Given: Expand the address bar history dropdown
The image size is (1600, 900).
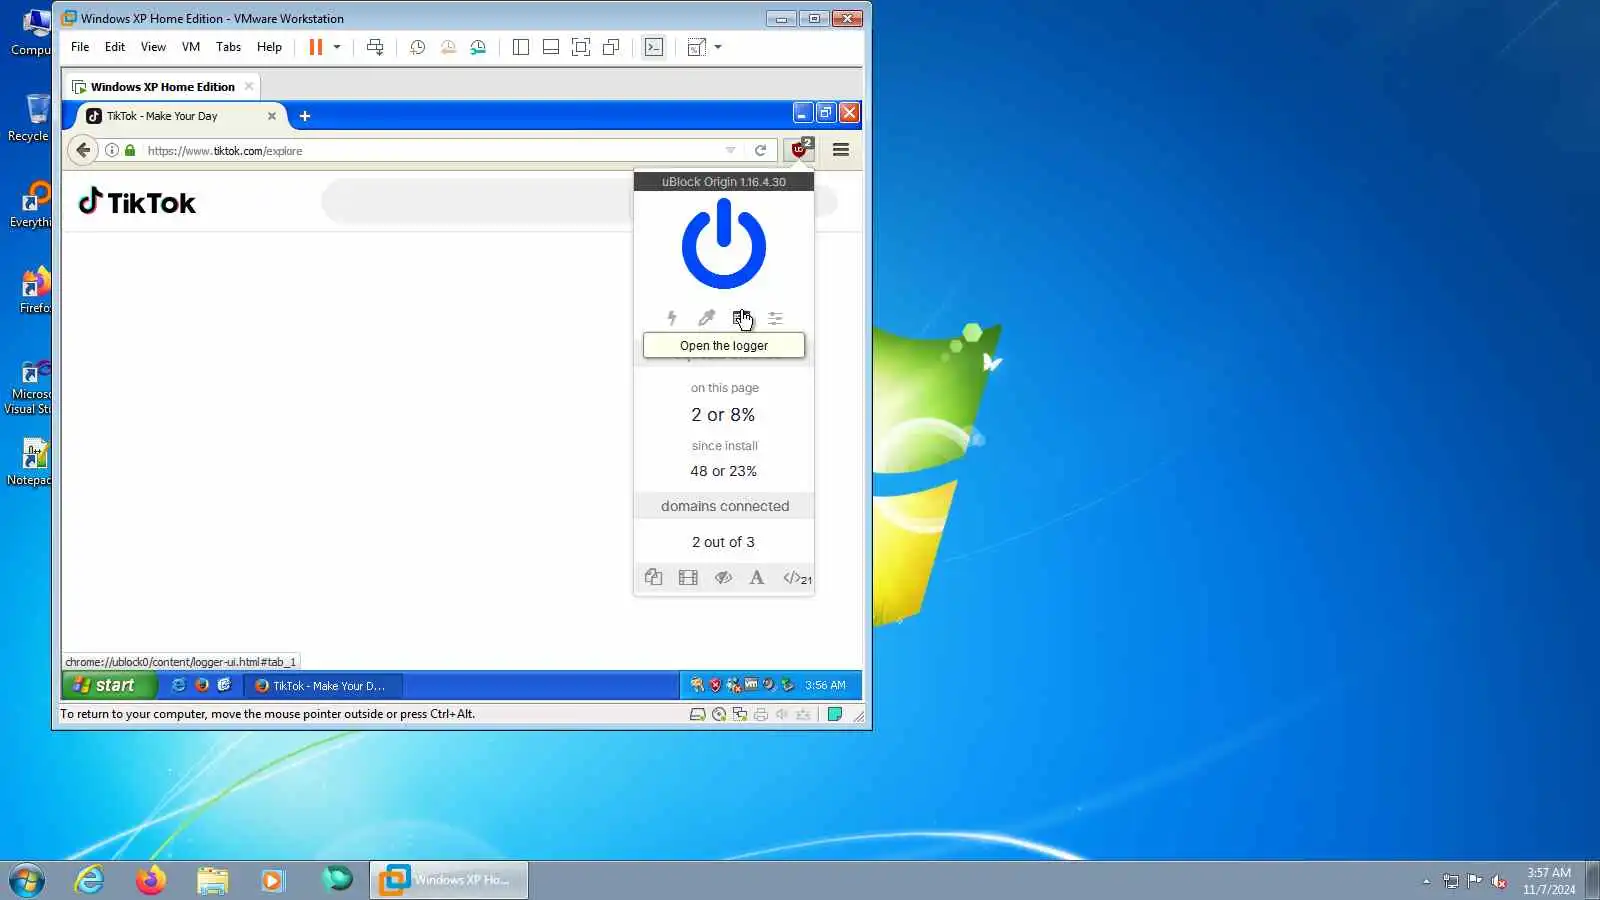Looking at the screenshot, I should 731,150.
